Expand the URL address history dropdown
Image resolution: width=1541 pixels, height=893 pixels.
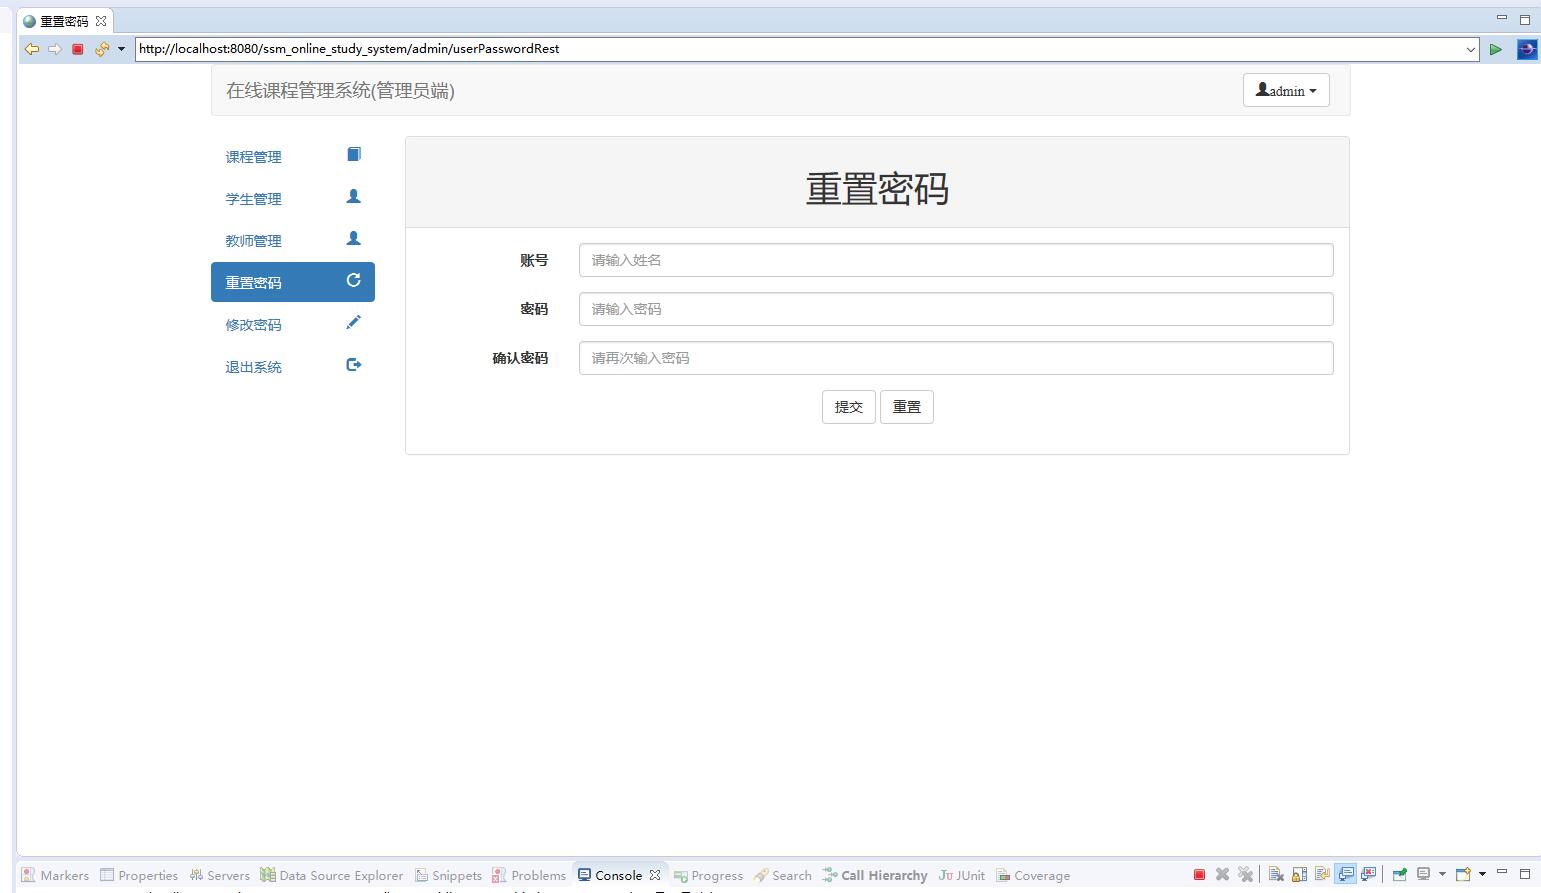(x=1468, y=49)
